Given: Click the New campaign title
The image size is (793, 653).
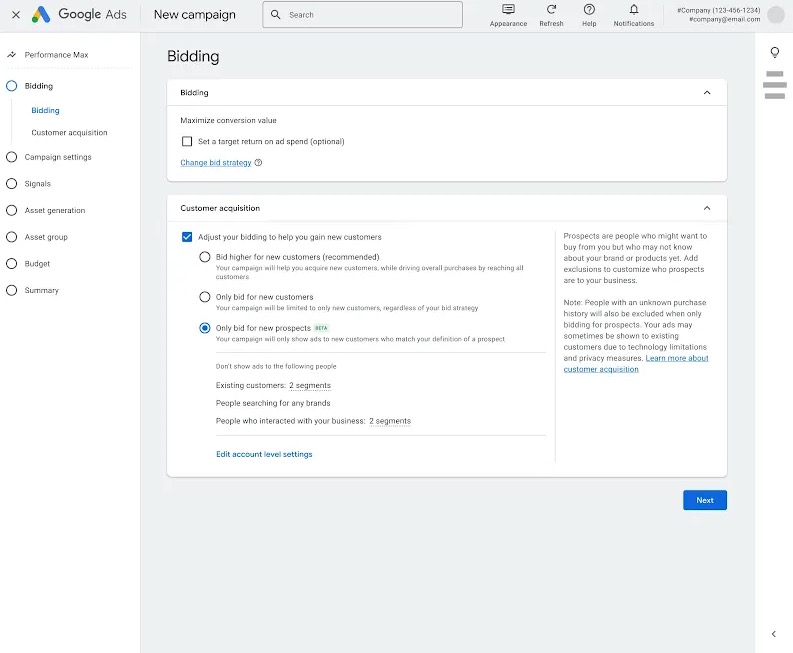Looking at the screenshot, I should 195,15.
